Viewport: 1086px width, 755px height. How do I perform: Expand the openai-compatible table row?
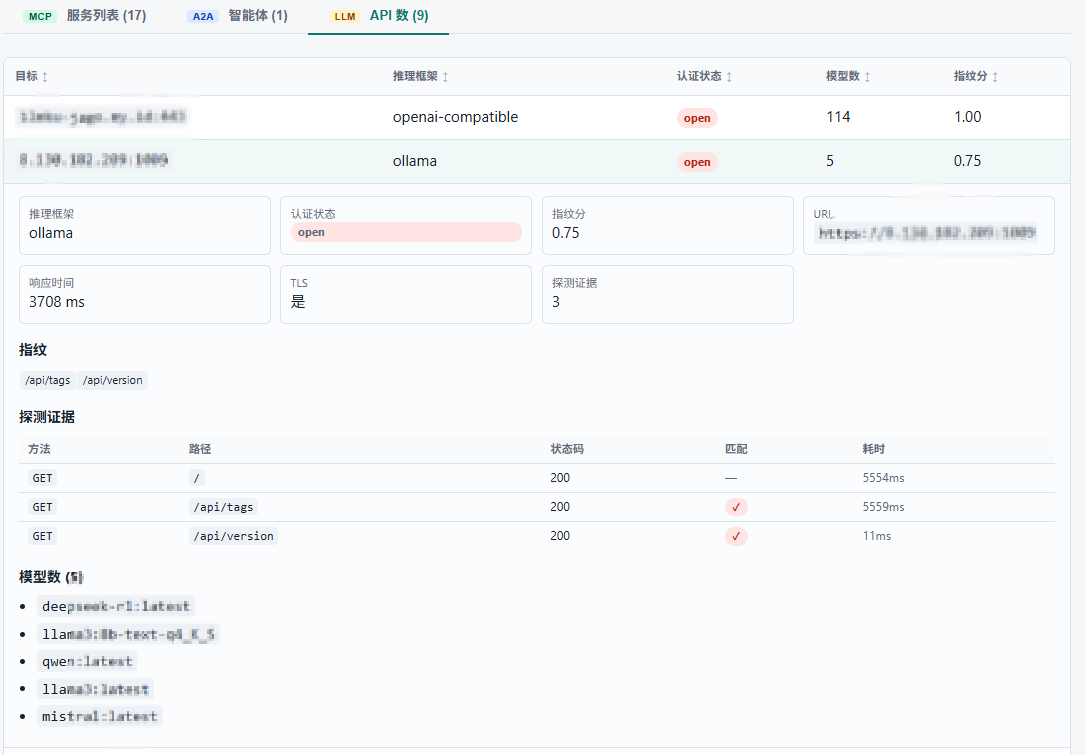tap(537, 117)
